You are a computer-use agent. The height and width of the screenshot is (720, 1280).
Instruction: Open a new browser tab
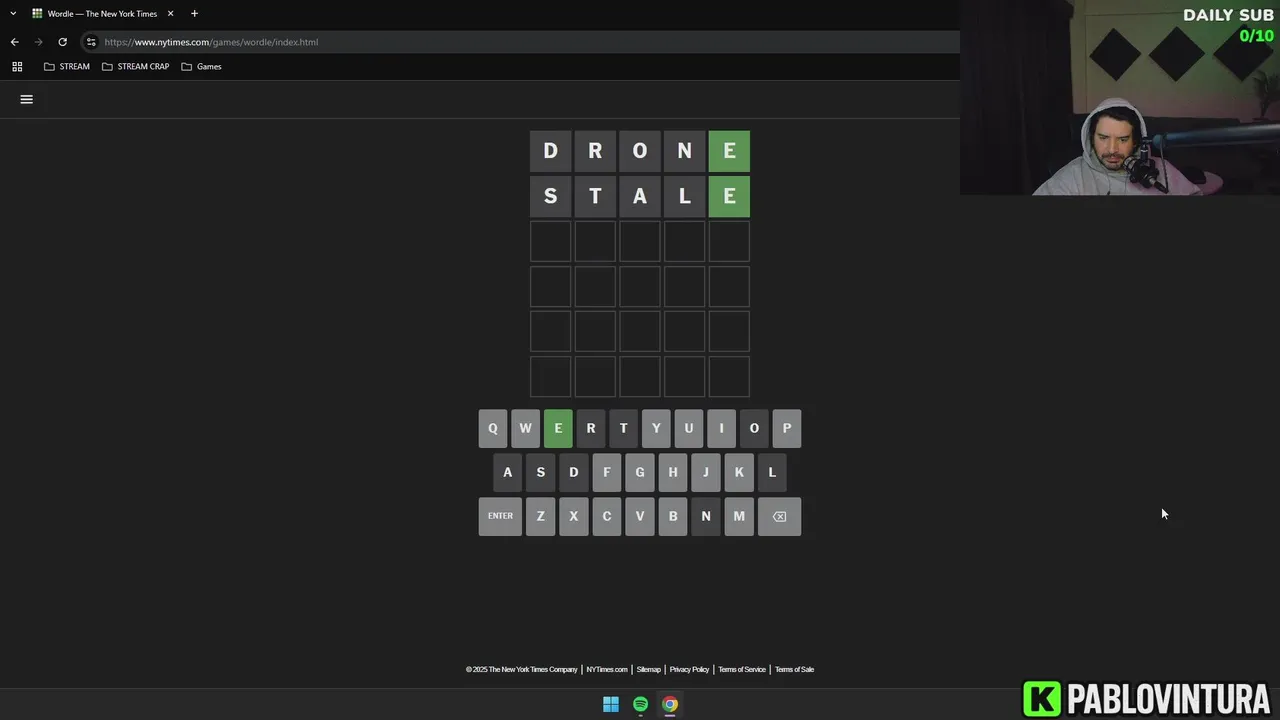tap(194, 14)
